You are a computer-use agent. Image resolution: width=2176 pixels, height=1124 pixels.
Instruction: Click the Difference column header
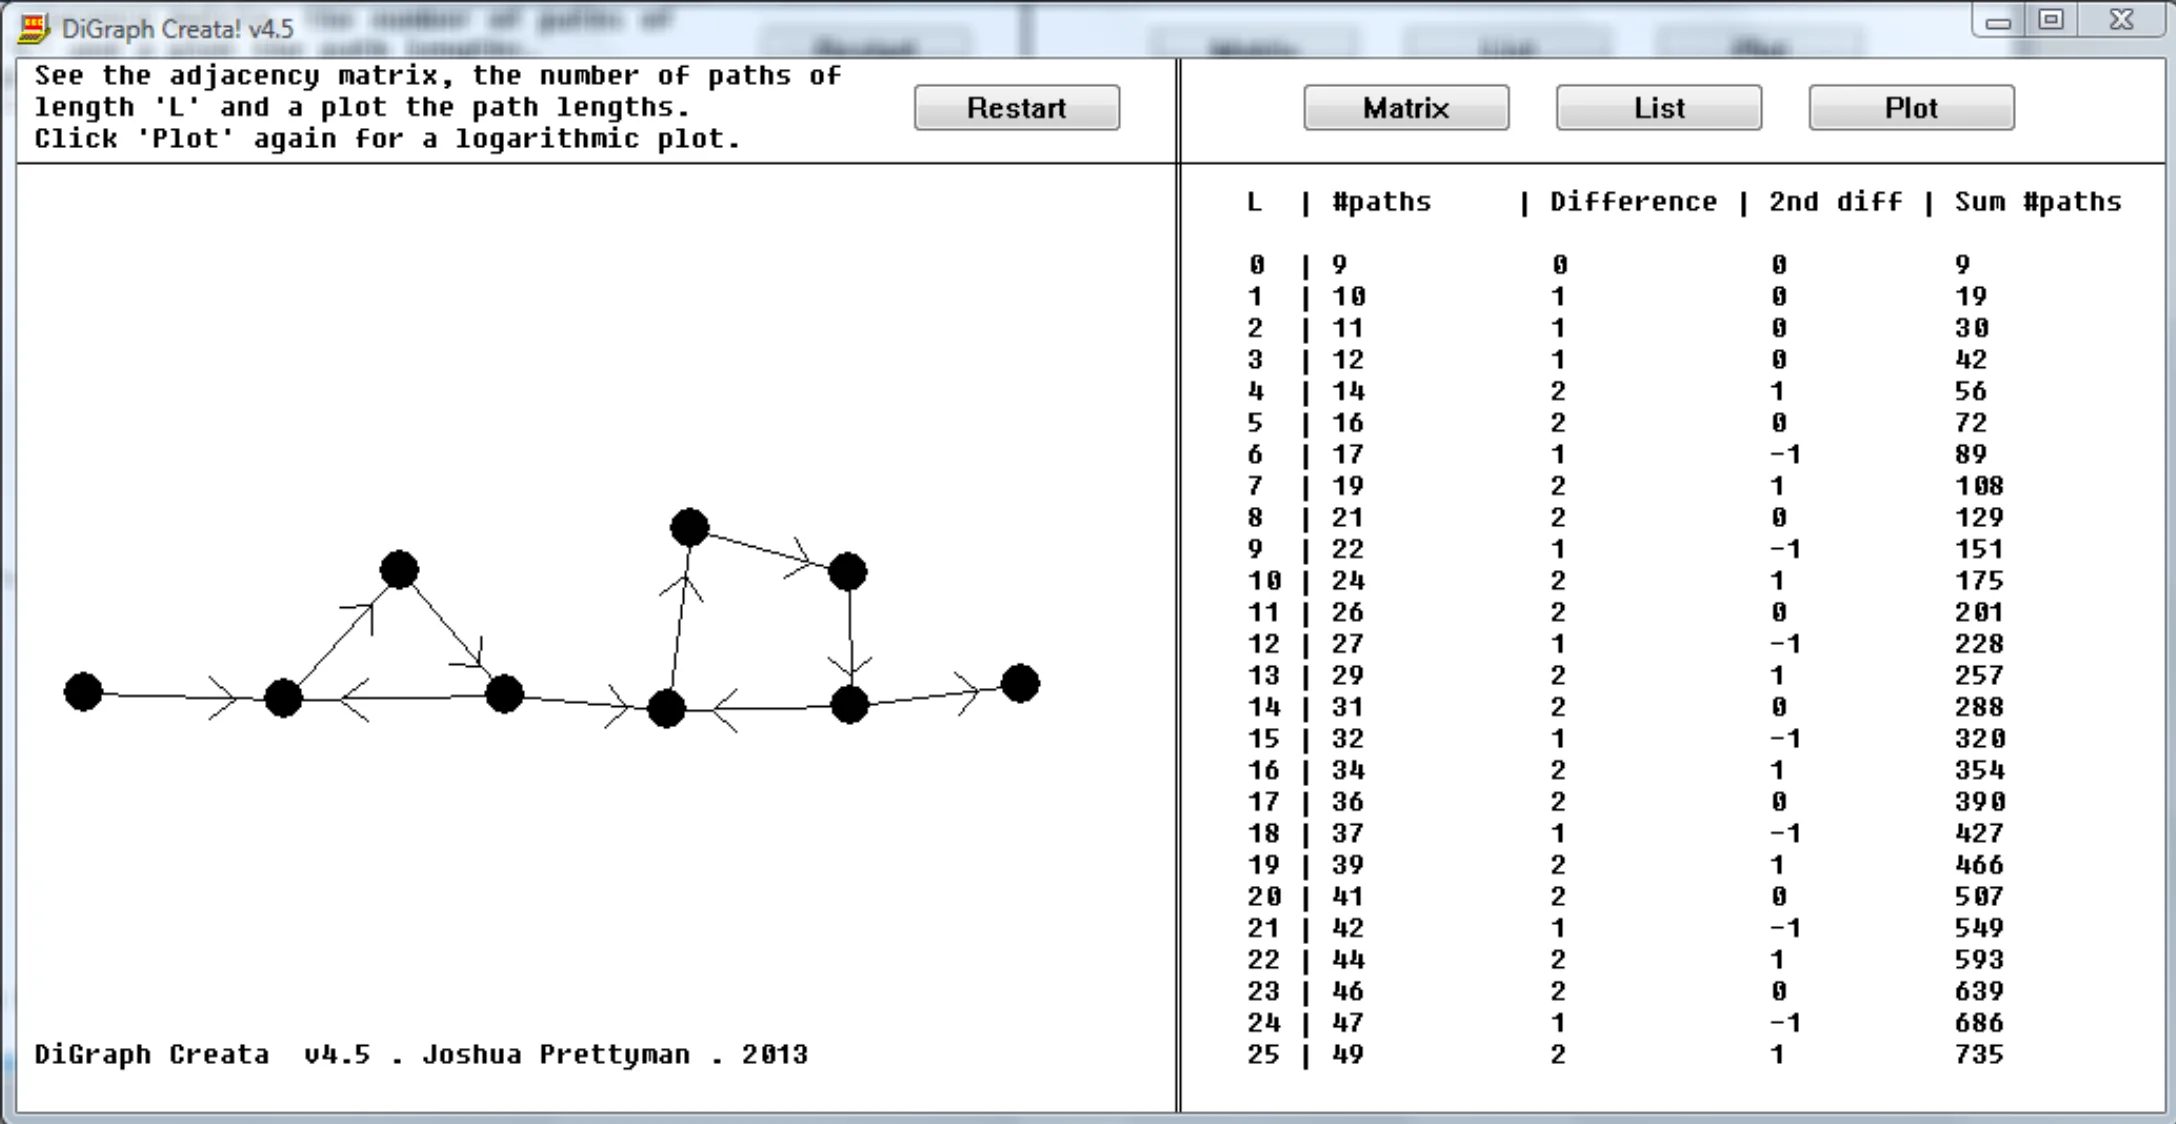pyautogui.click(x=1630, y=201)
